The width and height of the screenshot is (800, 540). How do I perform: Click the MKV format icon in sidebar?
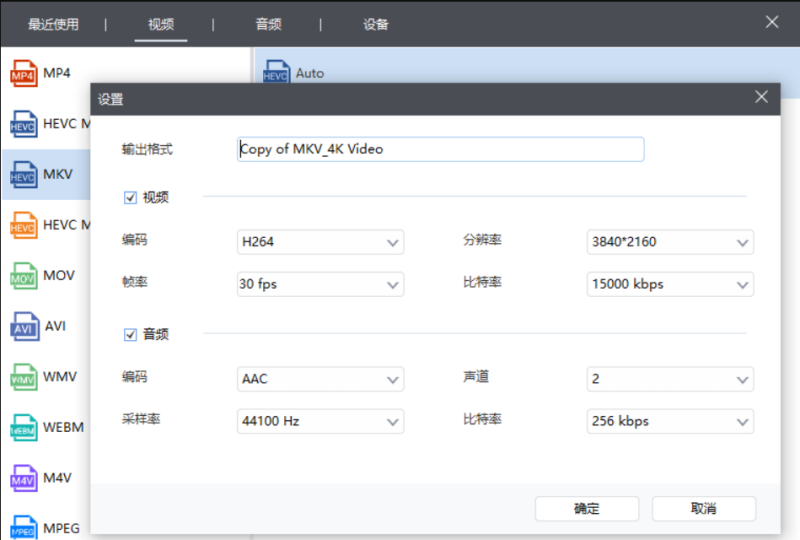23,175
